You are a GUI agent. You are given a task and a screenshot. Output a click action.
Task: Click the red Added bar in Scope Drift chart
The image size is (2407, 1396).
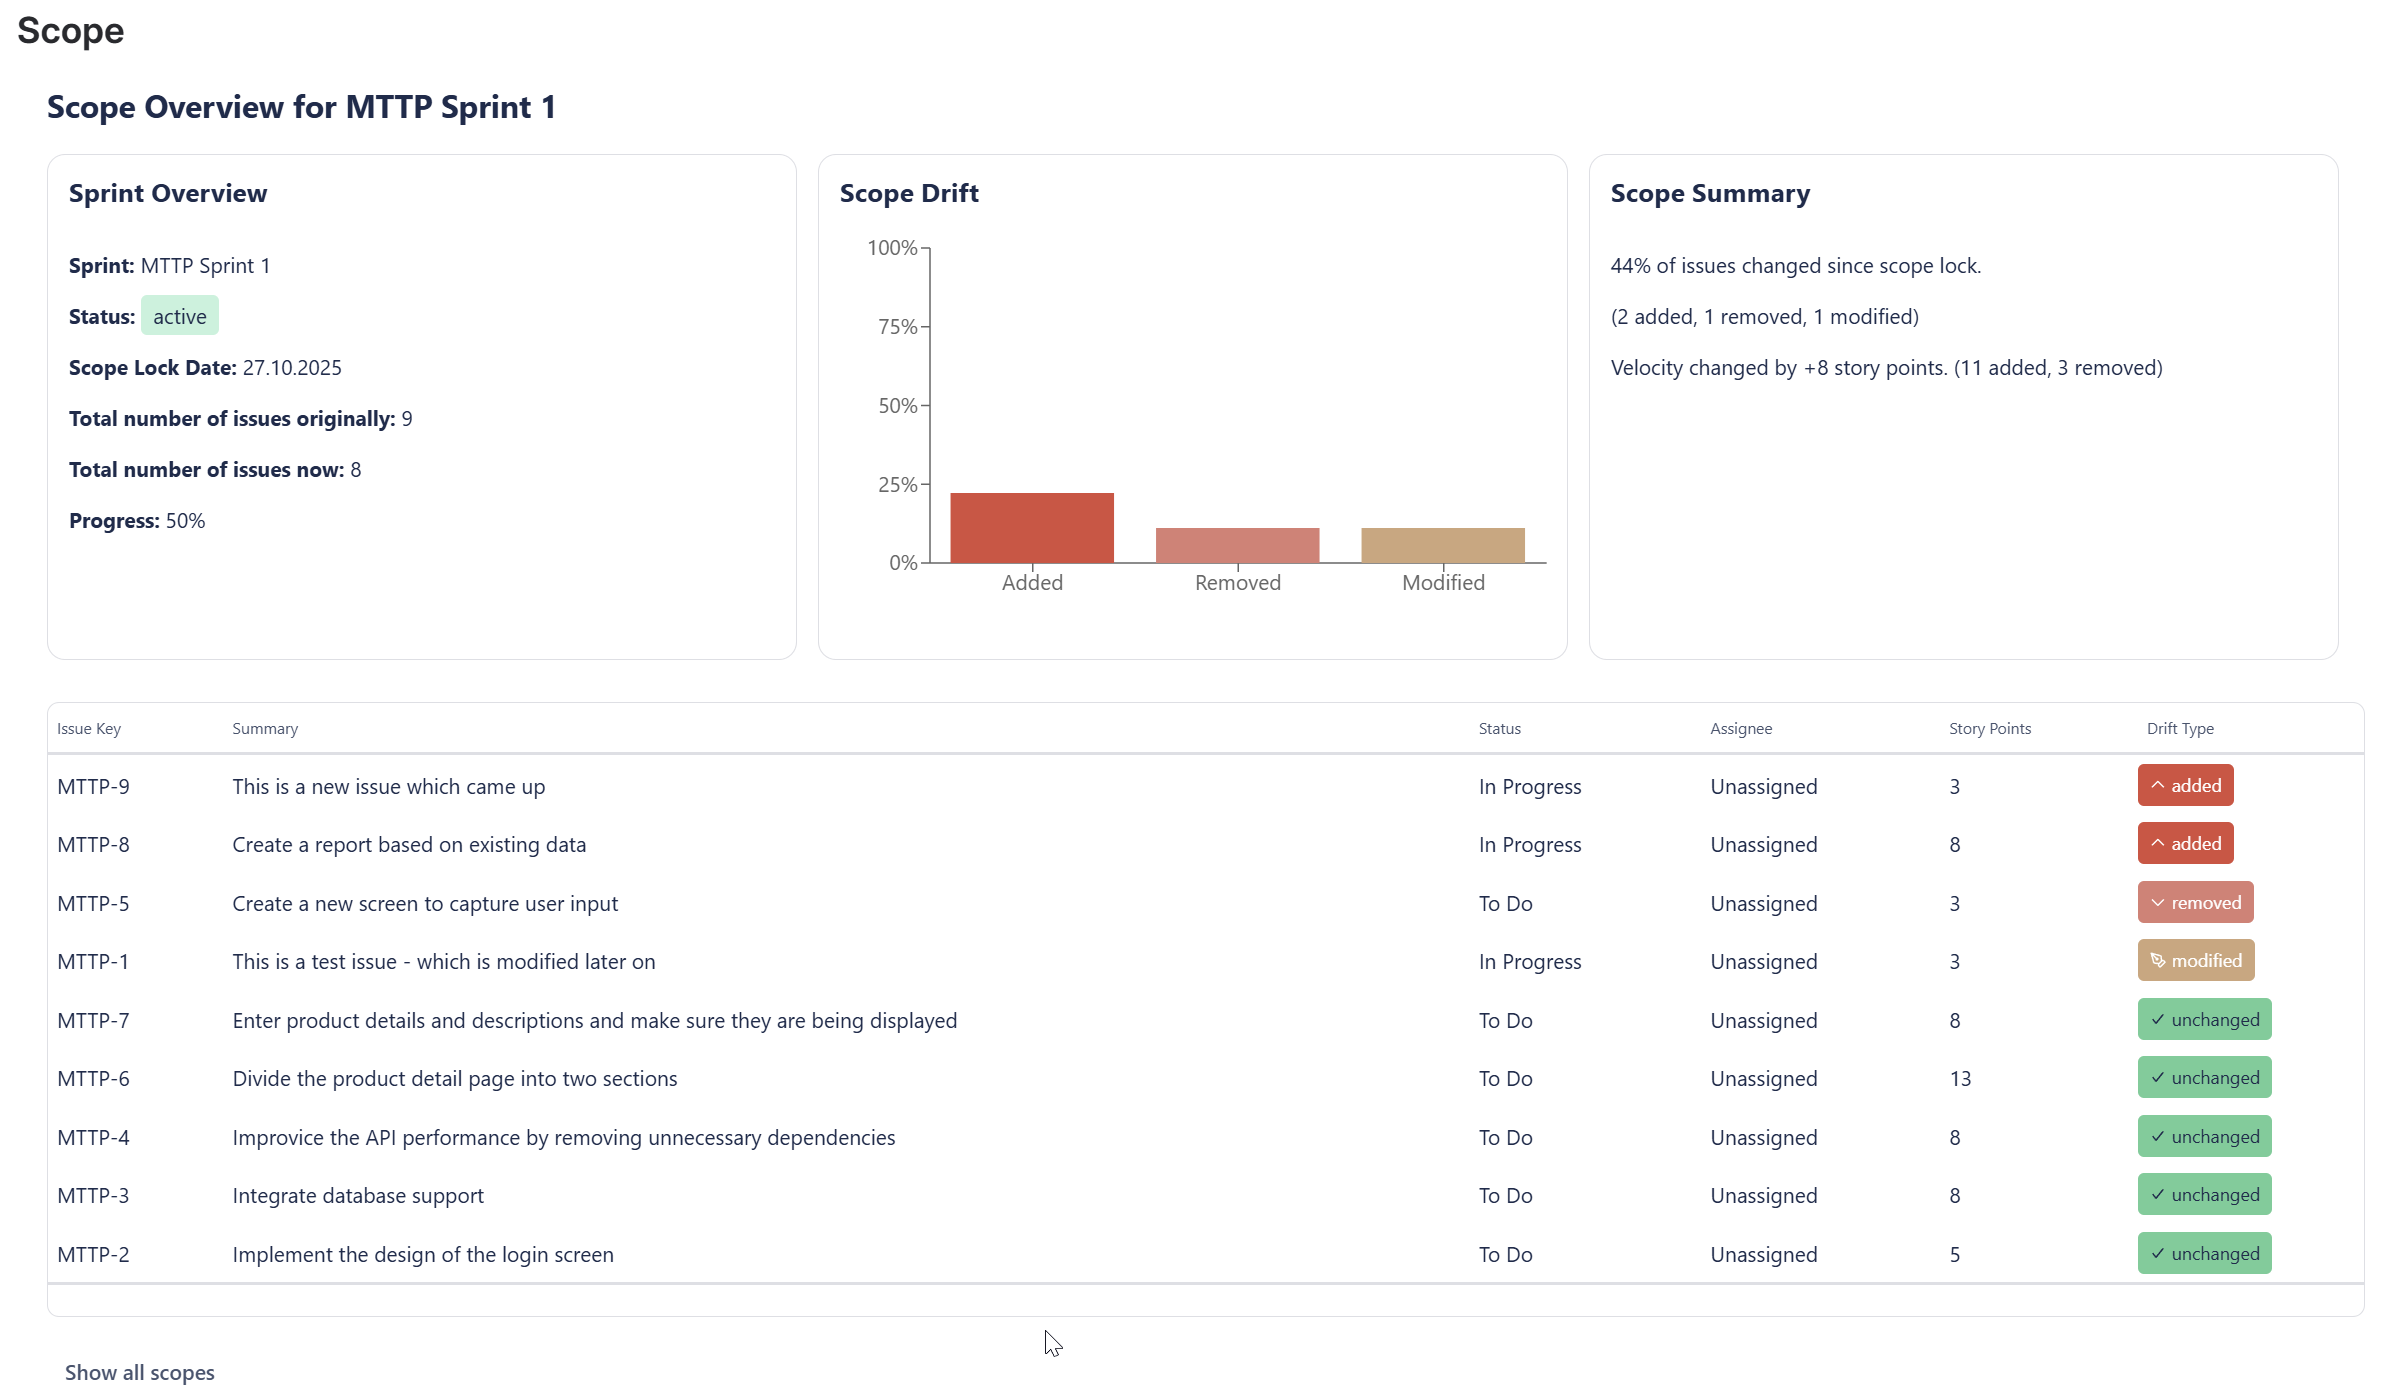[1031, 525]
